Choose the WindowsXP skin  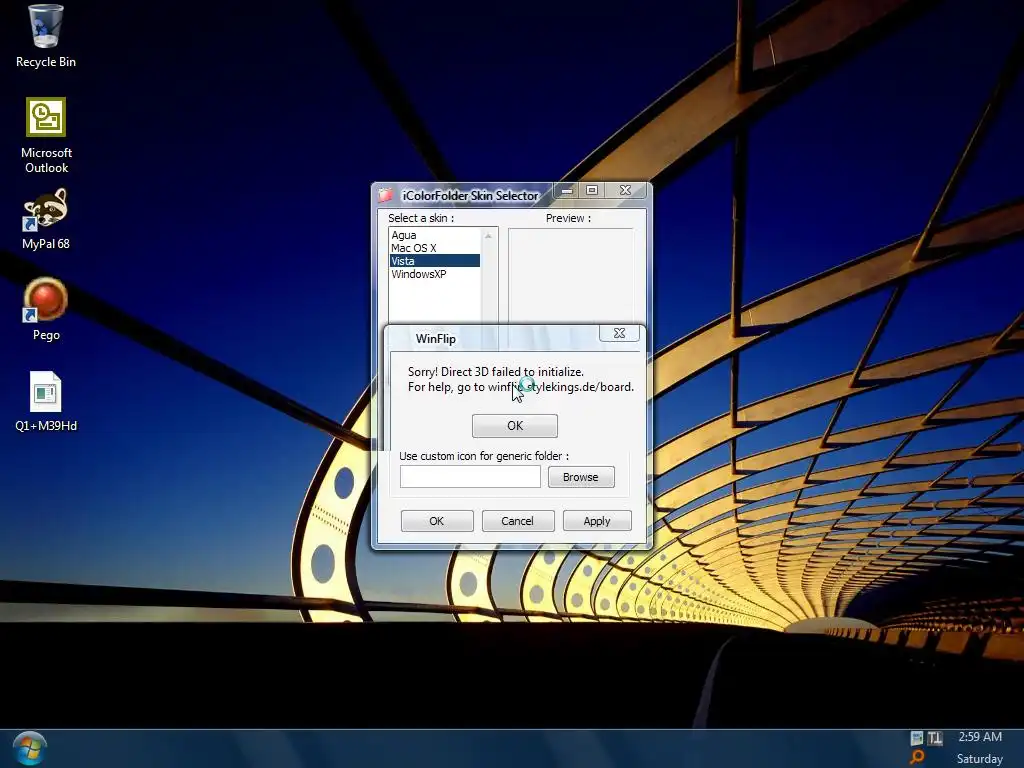[434, 274]
